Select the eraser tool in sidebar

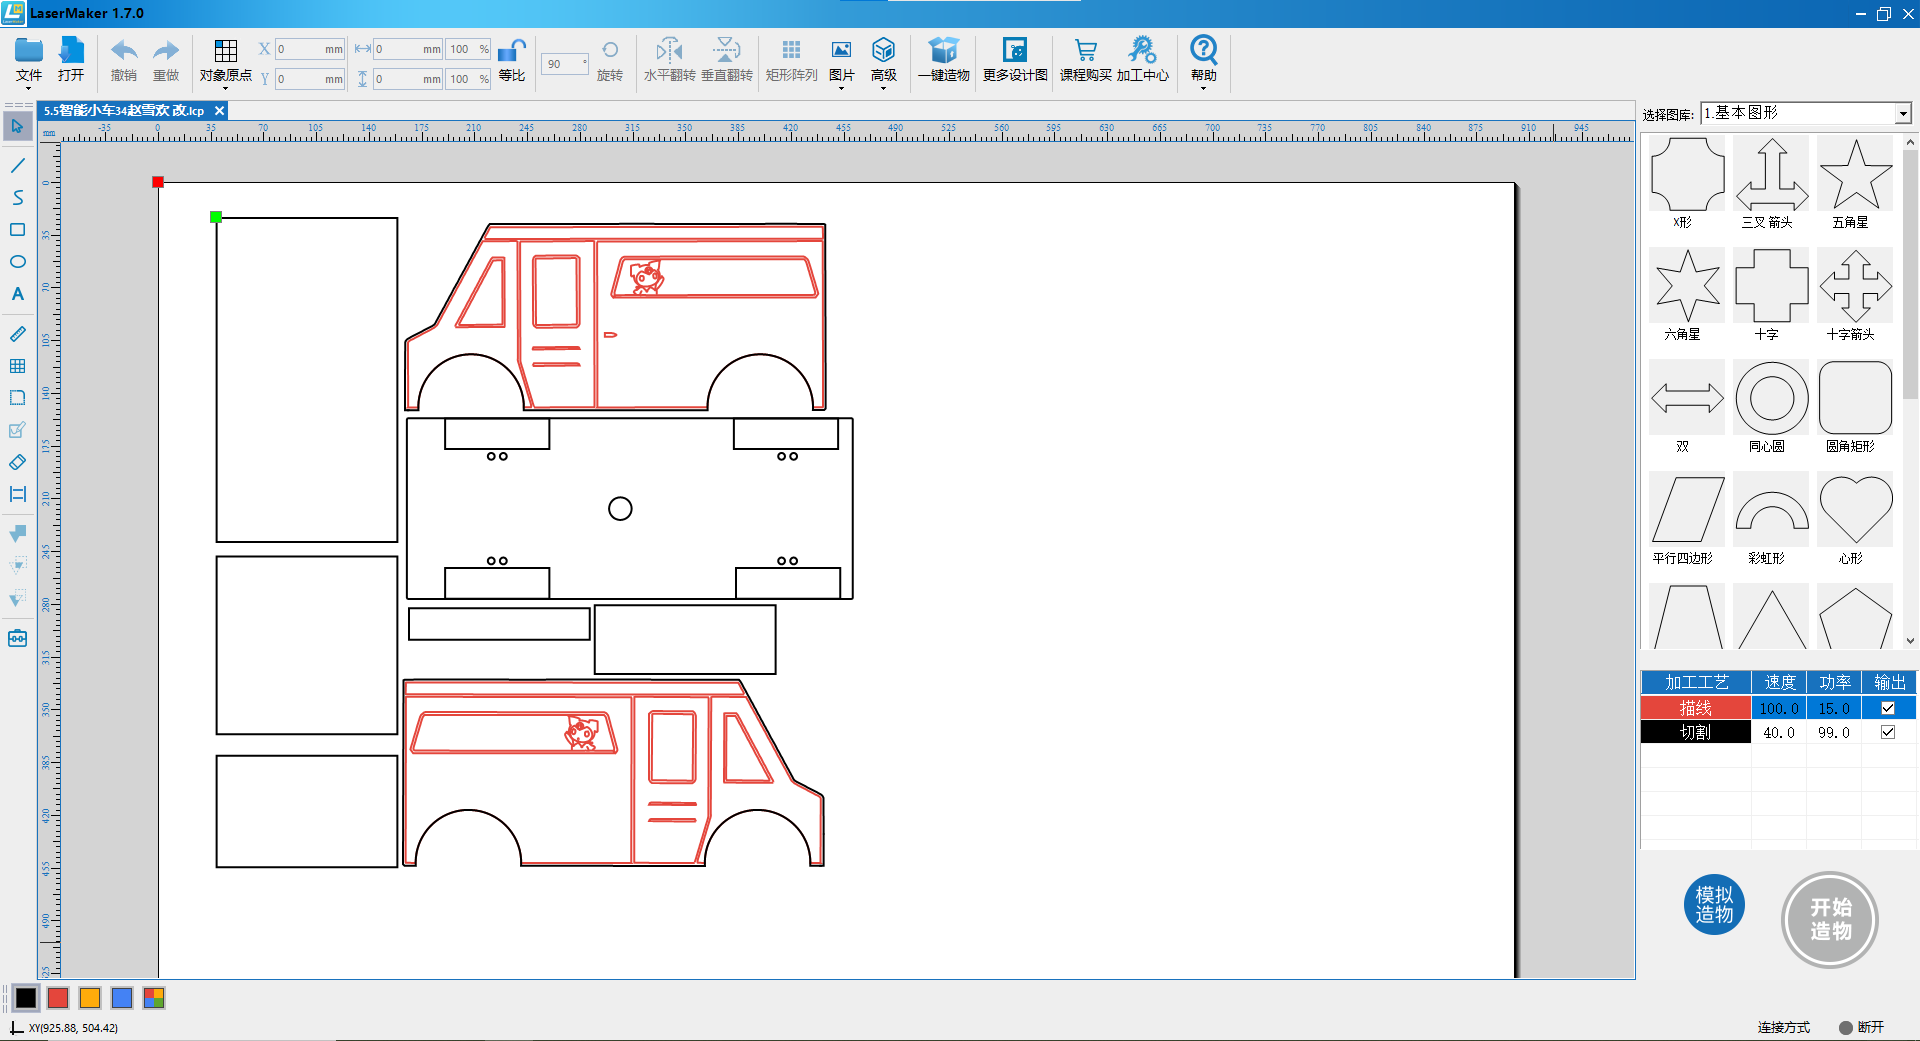pos(18,462)
